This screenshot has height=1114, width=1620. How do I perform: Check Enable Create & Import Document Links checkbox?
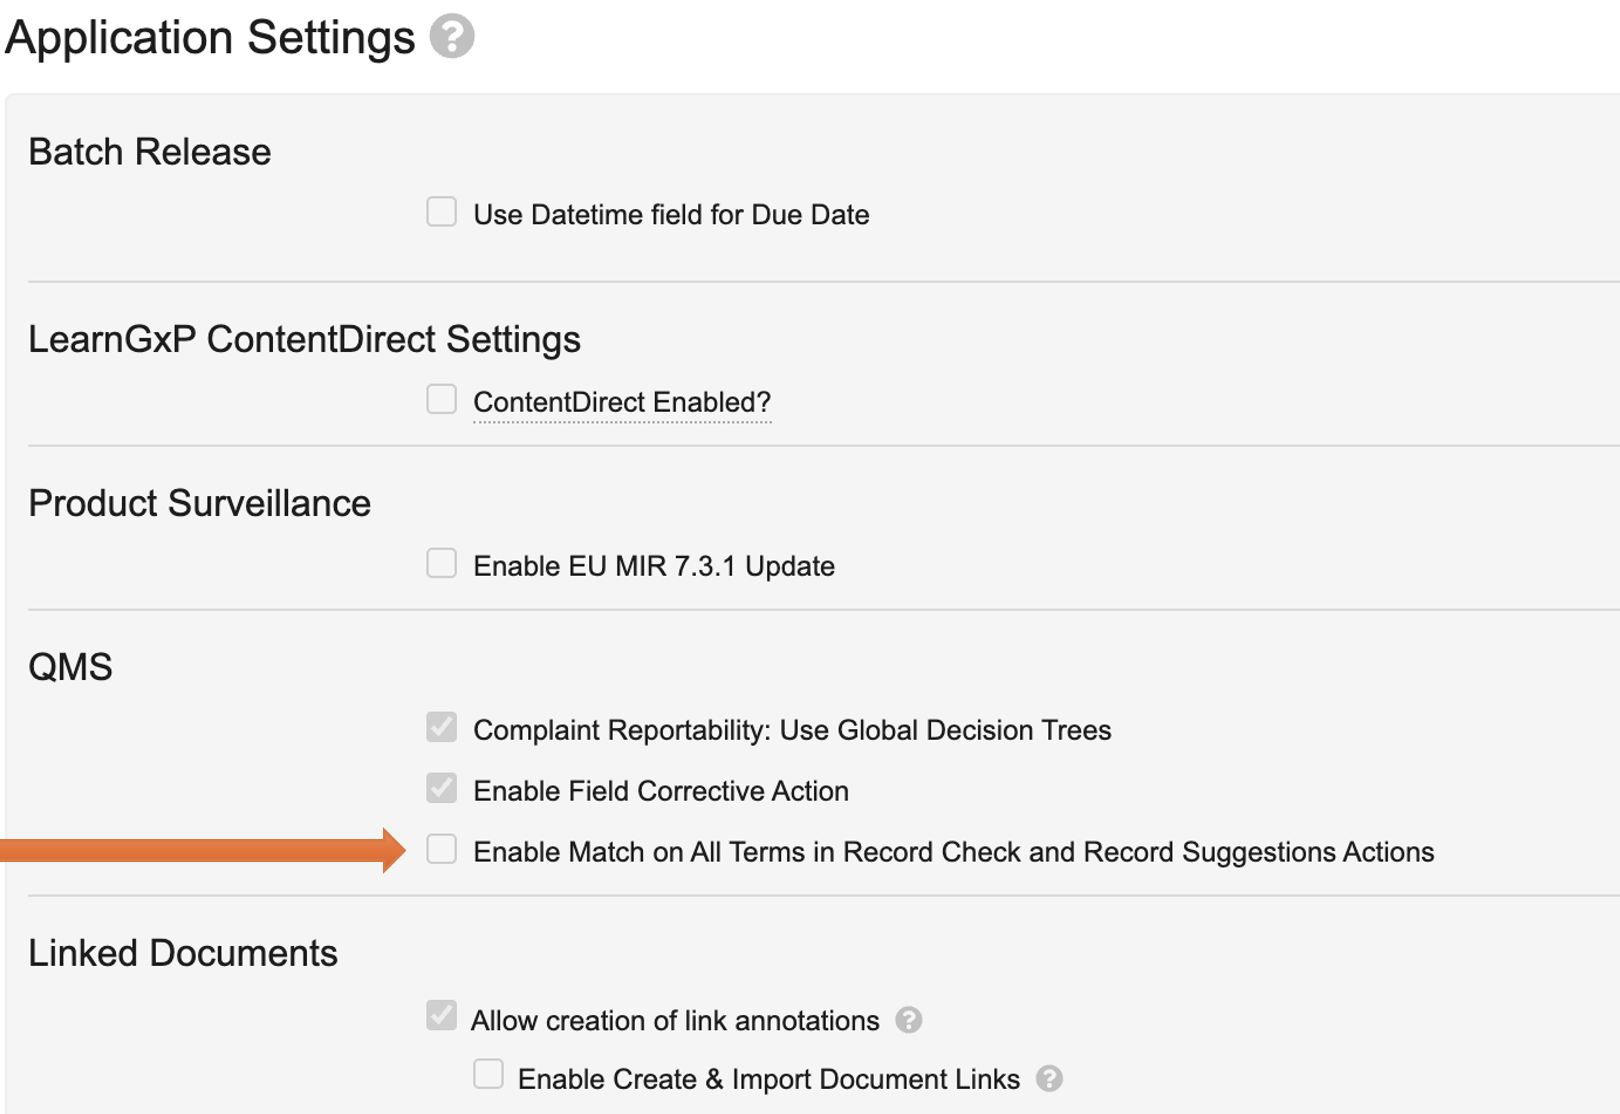[488, 1074]
